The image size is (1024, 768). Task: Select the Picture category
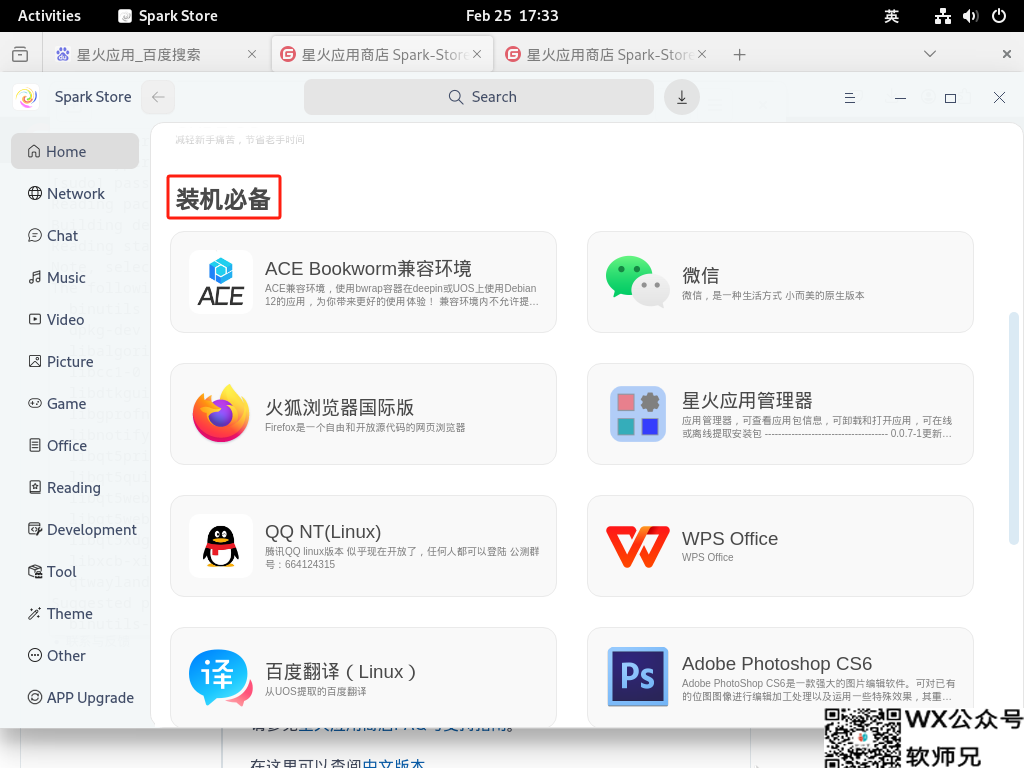[x=75, y=362]
